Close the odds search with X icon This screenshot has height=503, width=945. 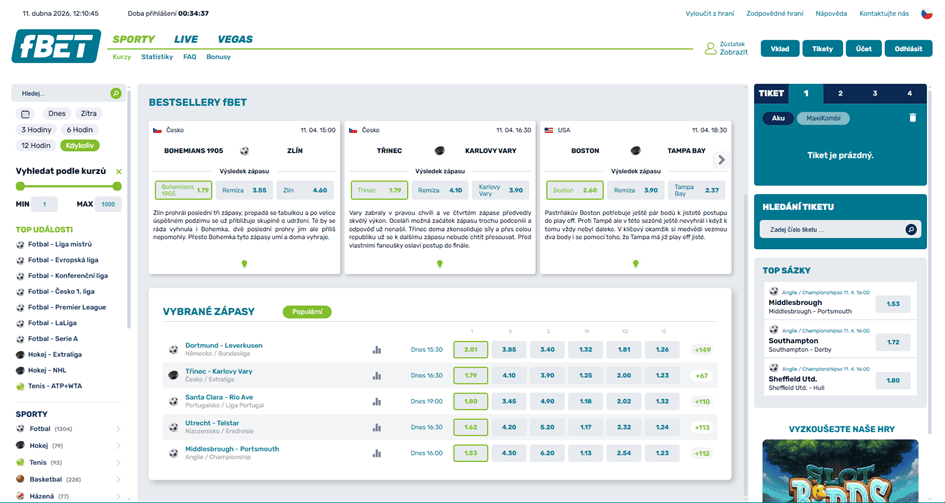119,171
